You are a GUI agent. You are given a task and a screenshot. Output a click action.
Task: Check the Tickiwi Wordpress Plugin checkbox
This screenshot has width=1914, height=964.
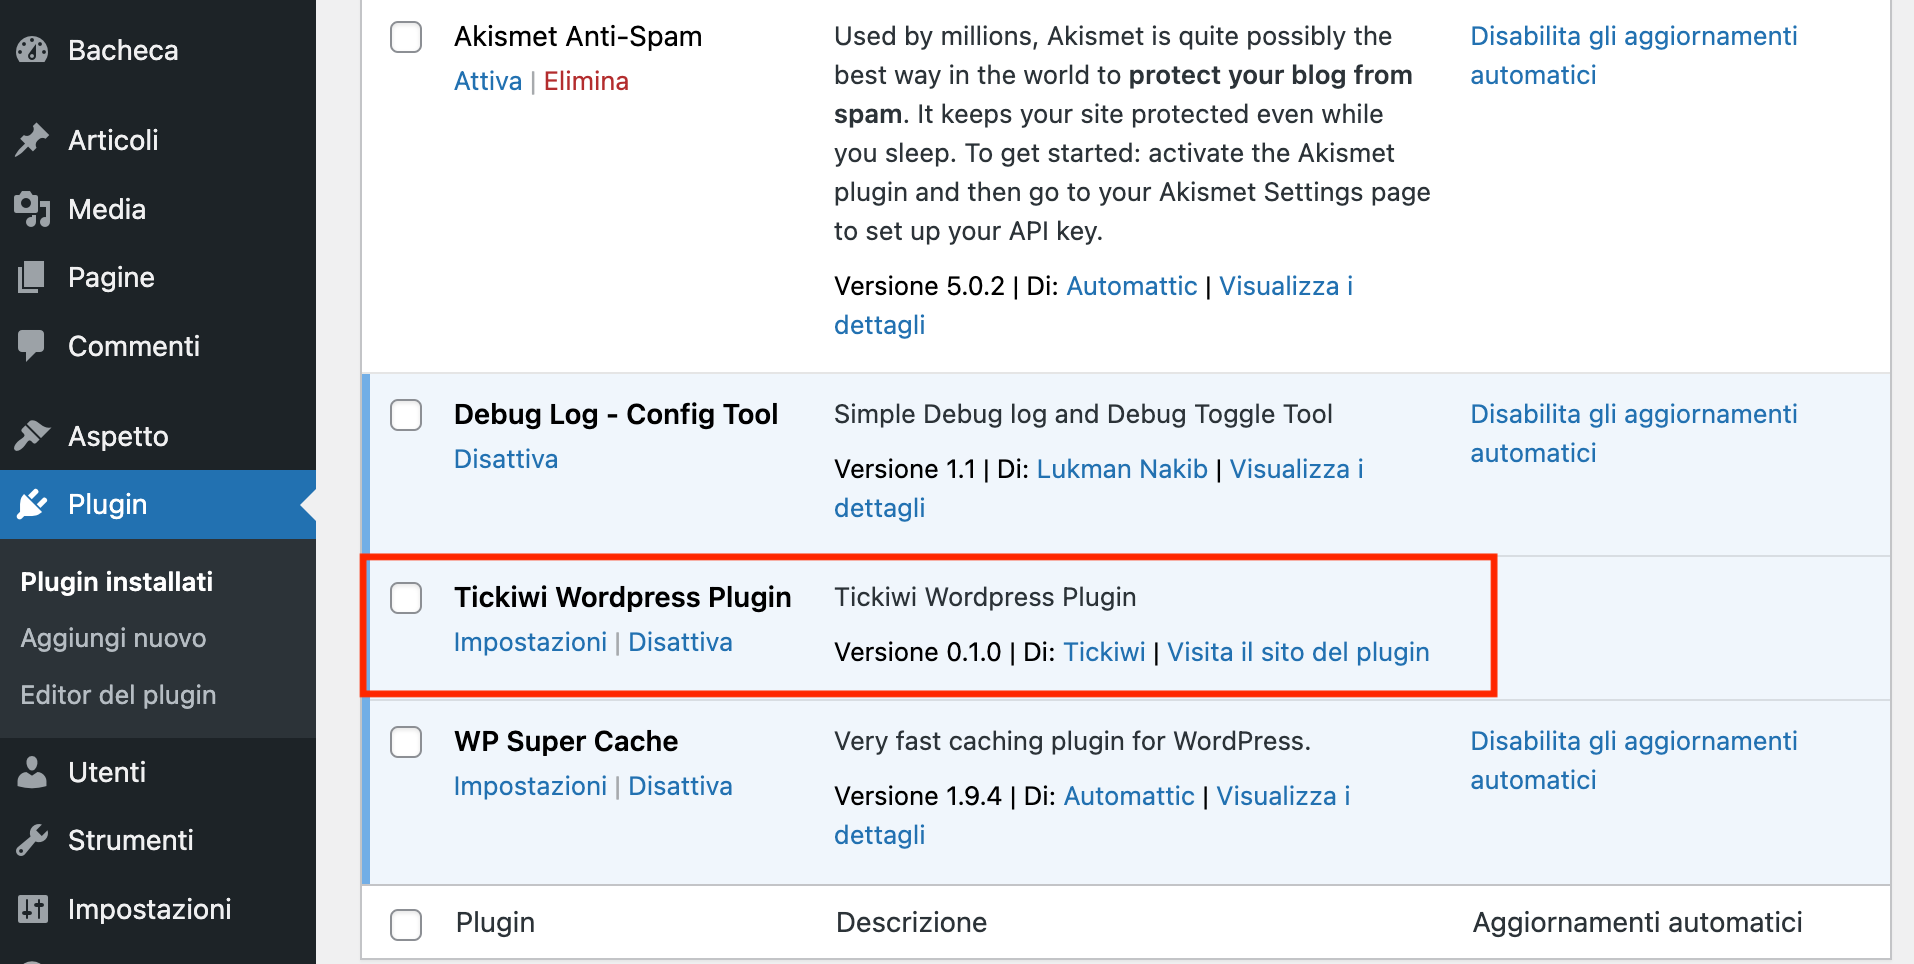(x=405, y=598)
